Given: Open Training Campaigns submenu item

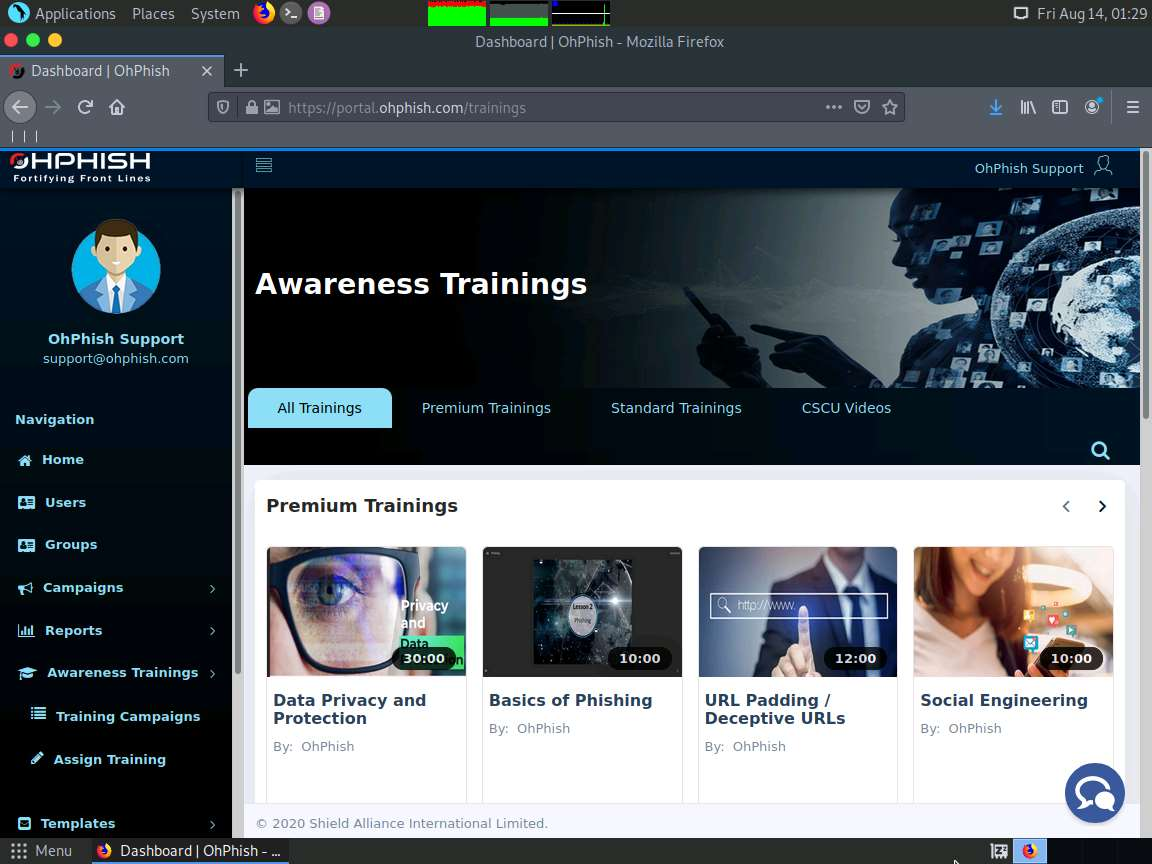Looking at the screenshot, I should pos(115,716).
